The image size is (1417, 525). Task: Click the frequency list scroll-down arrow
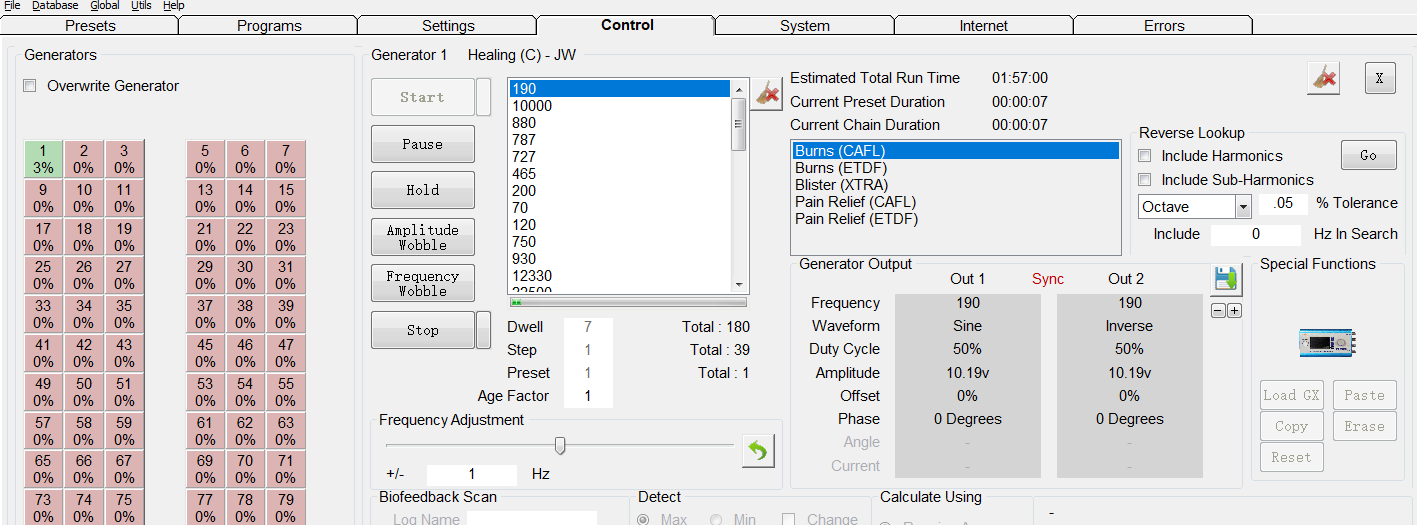pos(739,284)
